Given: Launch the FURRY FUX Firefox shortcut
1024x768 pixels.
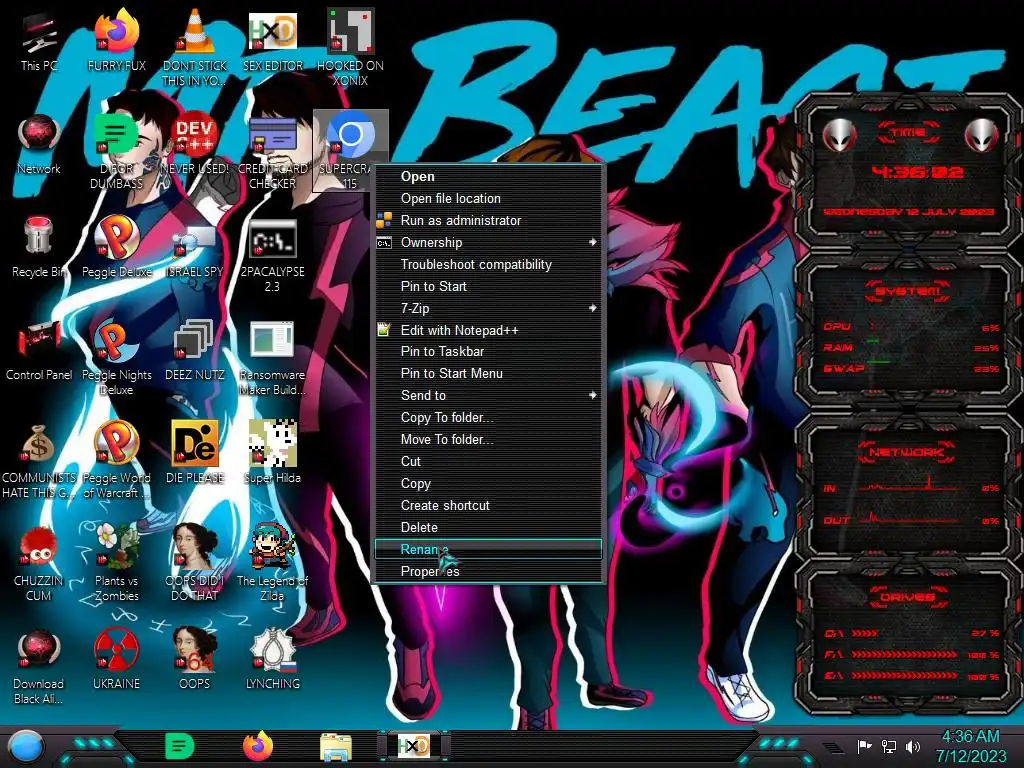Looking at the screenshot, I should coord(117,40).
